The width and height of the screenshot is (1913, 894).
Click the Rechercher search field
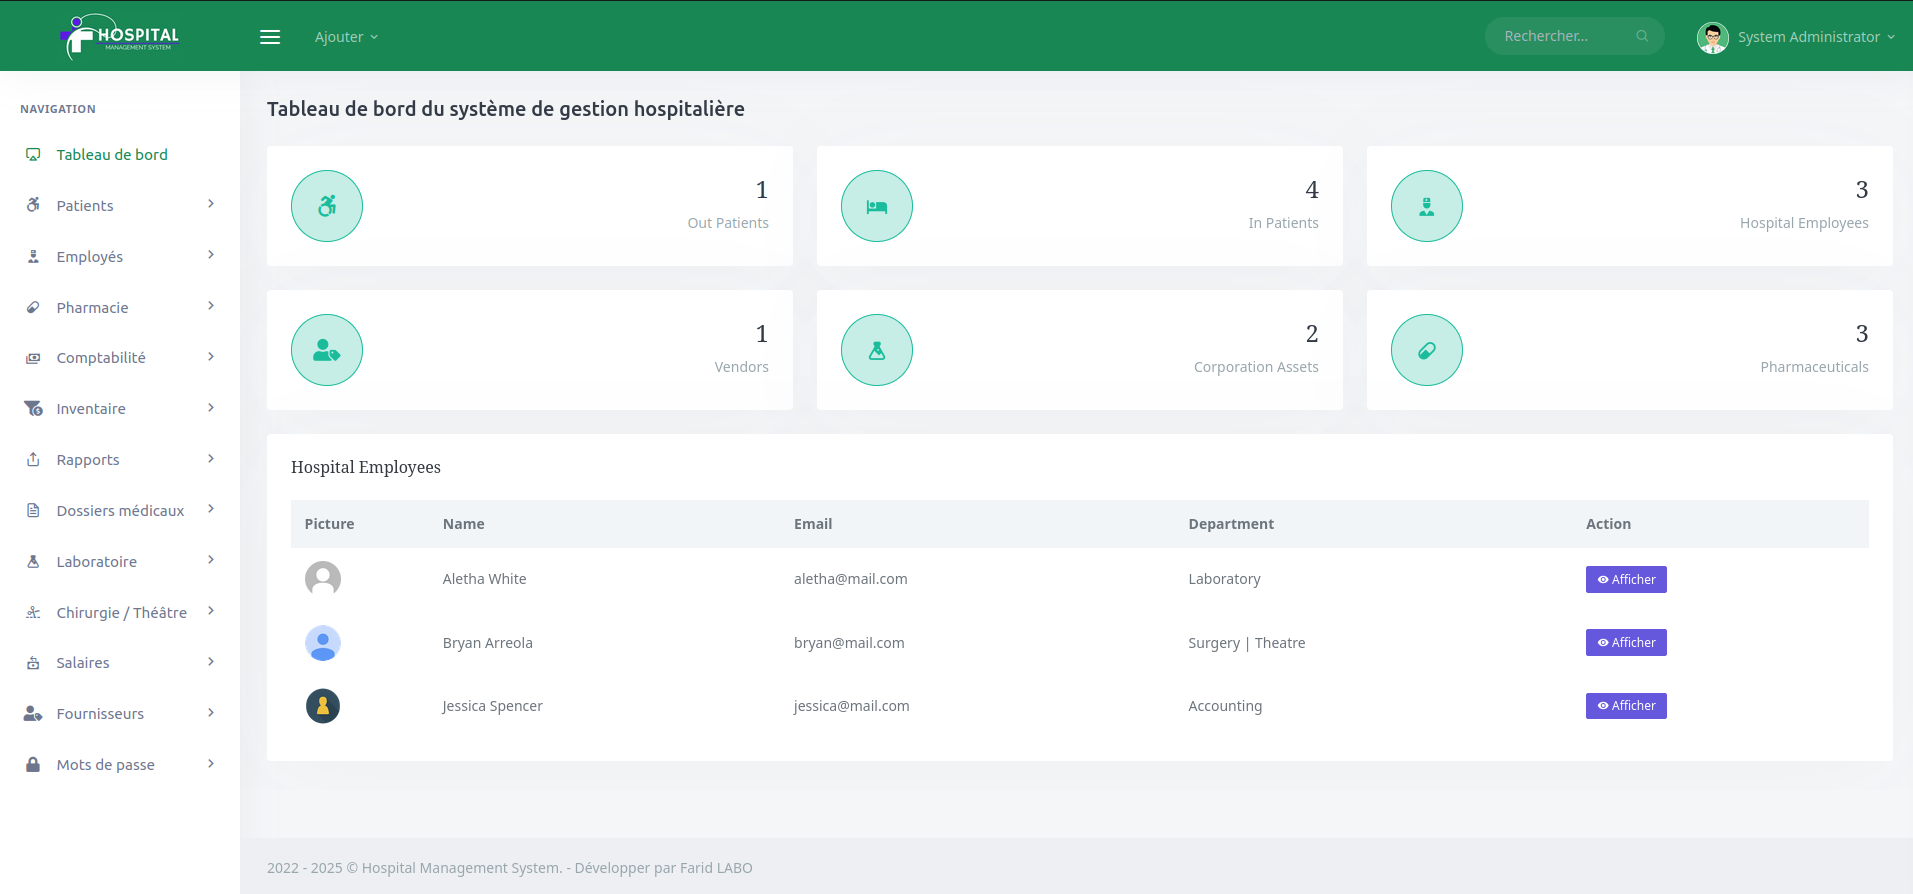point(1560,36)
